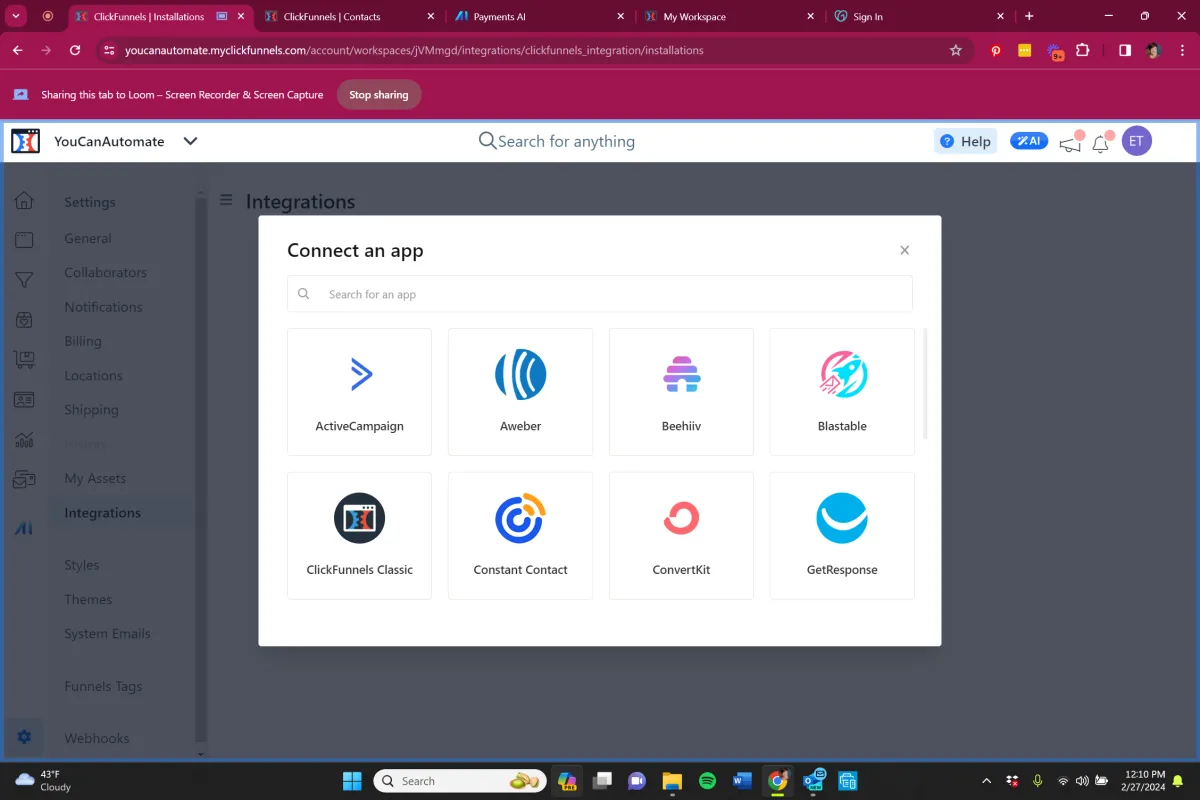Screen dimensions: 1200x800
Task: Open Shipping settings
Action: click(x=91, y=410)
